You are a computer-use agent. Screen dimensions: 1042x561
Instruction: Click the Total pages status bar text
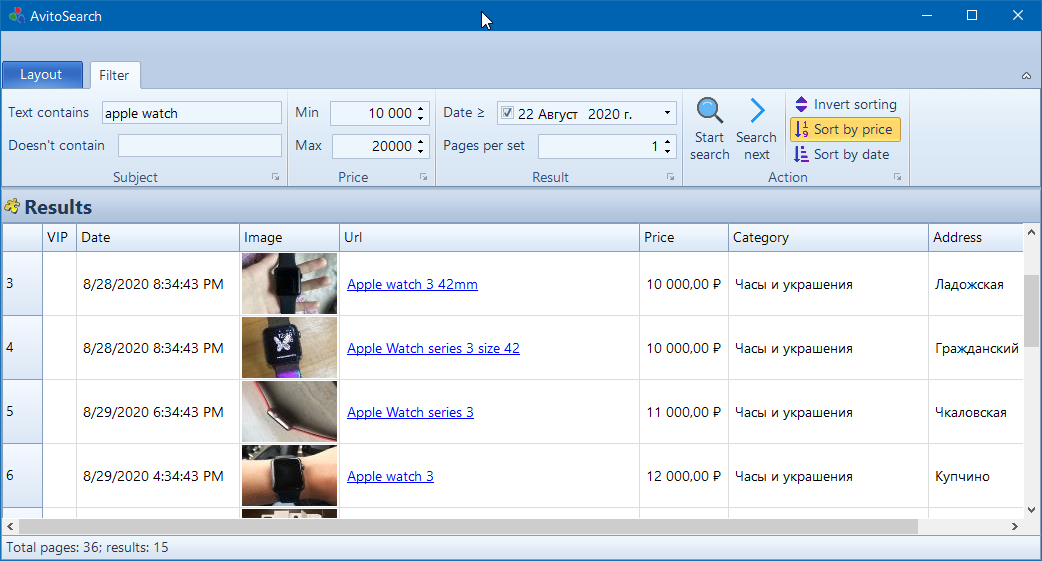(87, 548)
